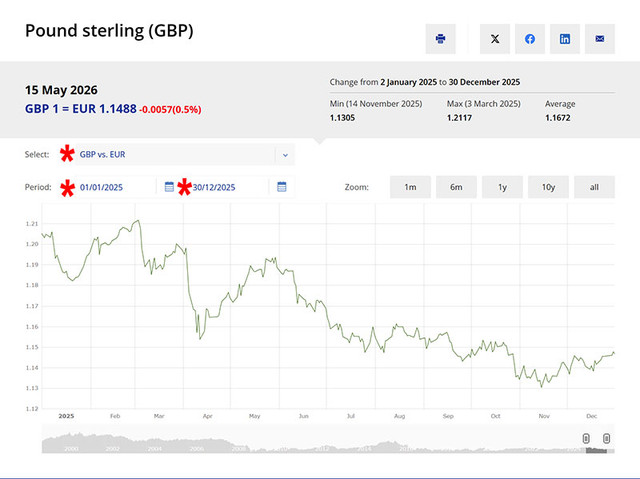The image size is (640, 479).
Task: Open the start date calendar picker
Action: tap(169, 187)
